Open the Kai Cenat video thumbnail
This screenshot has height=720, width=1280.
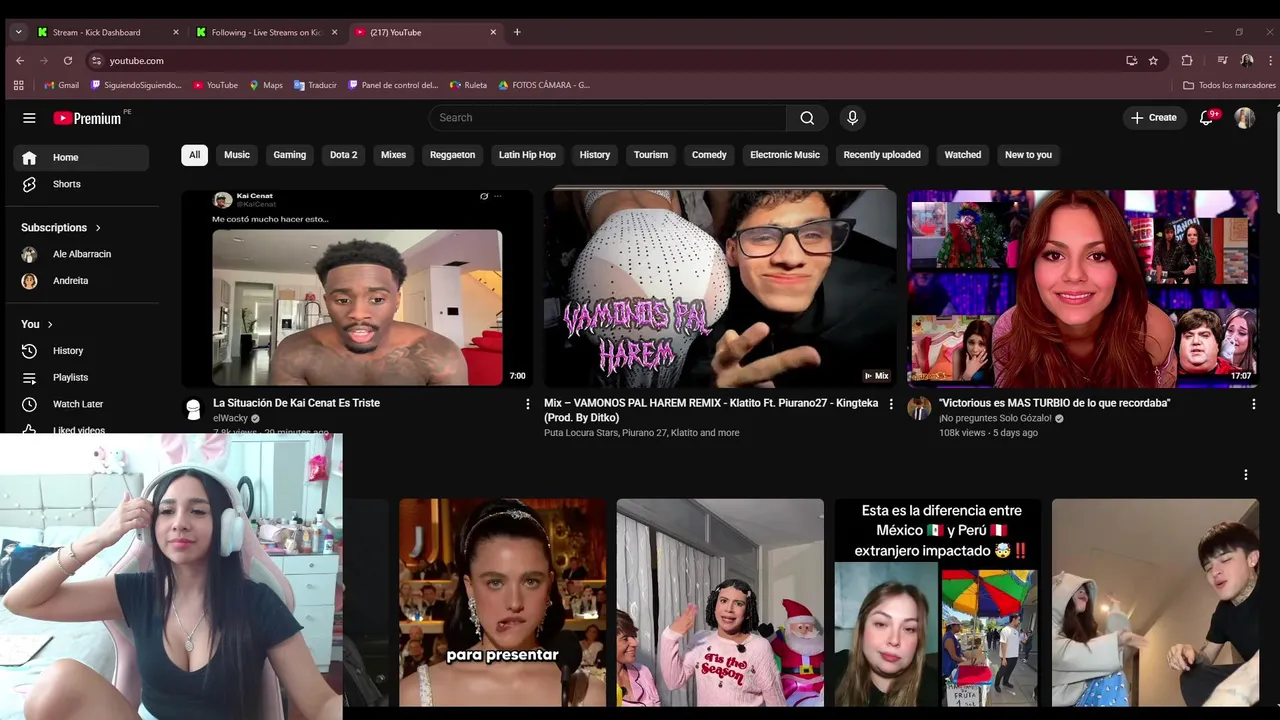(x=357, y=288)
